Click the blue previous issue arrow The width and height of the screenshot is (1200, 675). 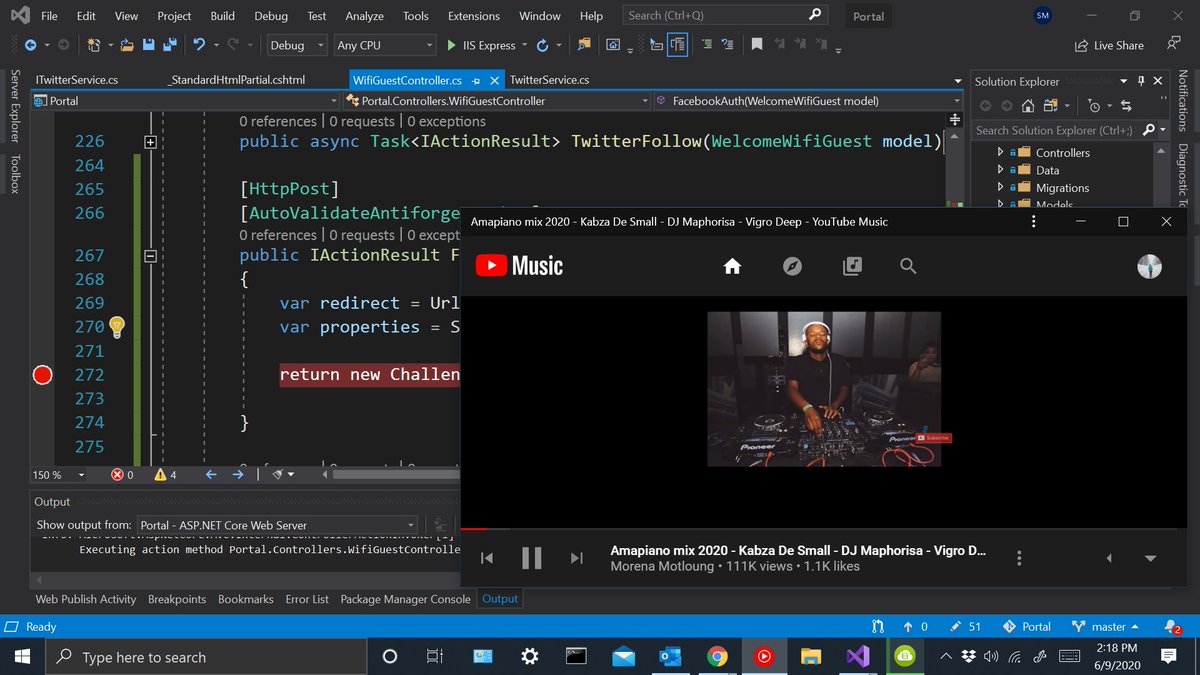(211, 475)
